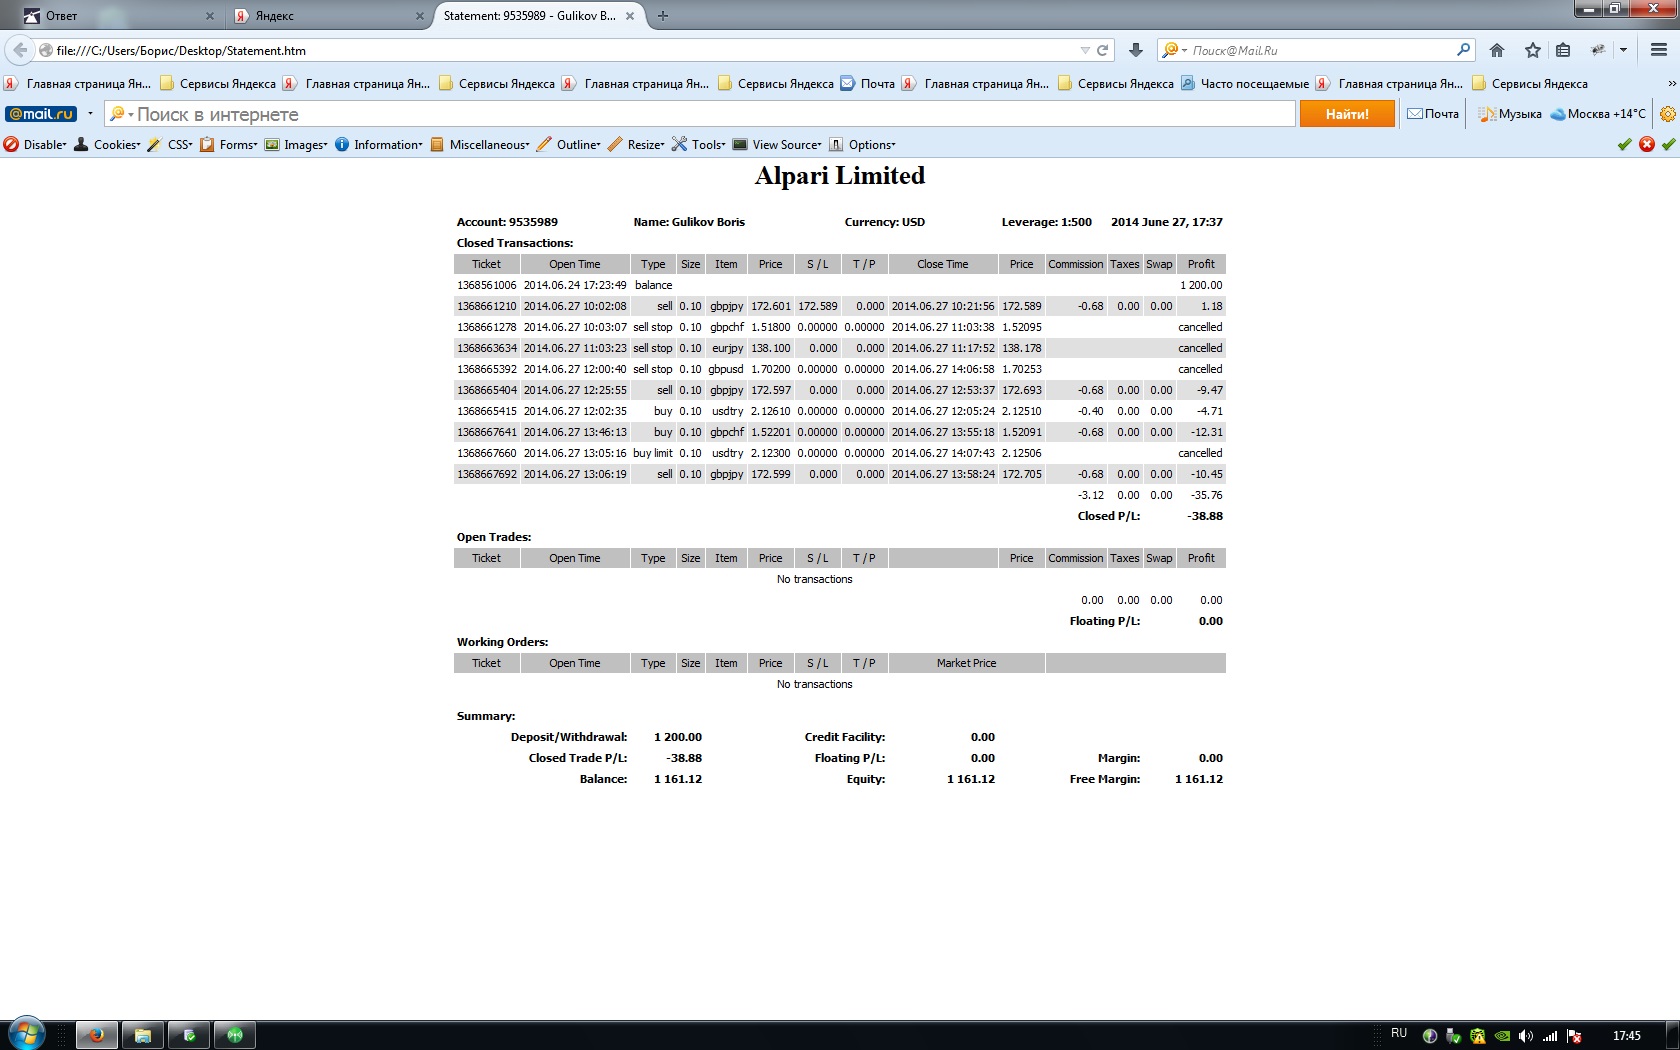Expand the bookmarks bar overflow chevron
Viewport: 1680px width, 1050px height.
pos(1671,84)
